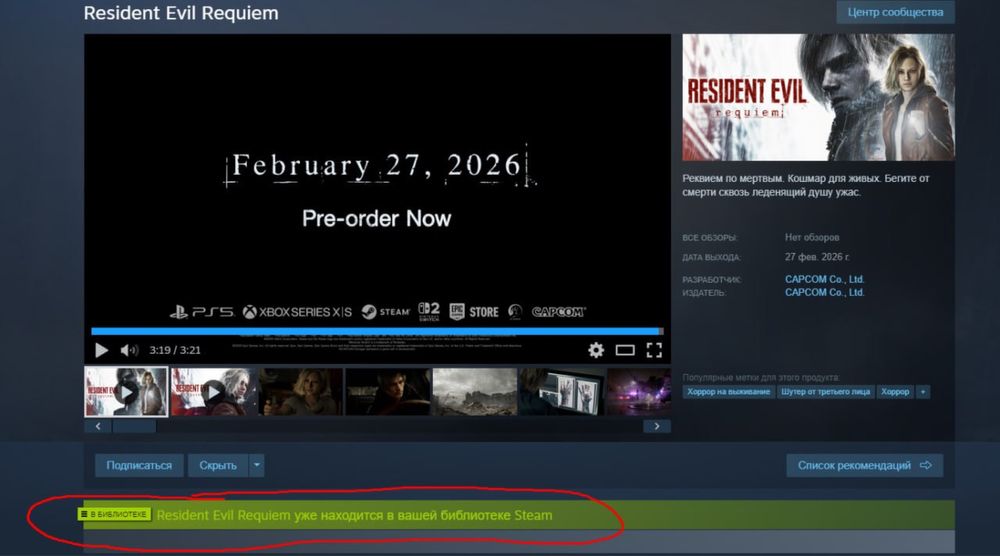Enter fullscreen video mode

coord(654,350)
